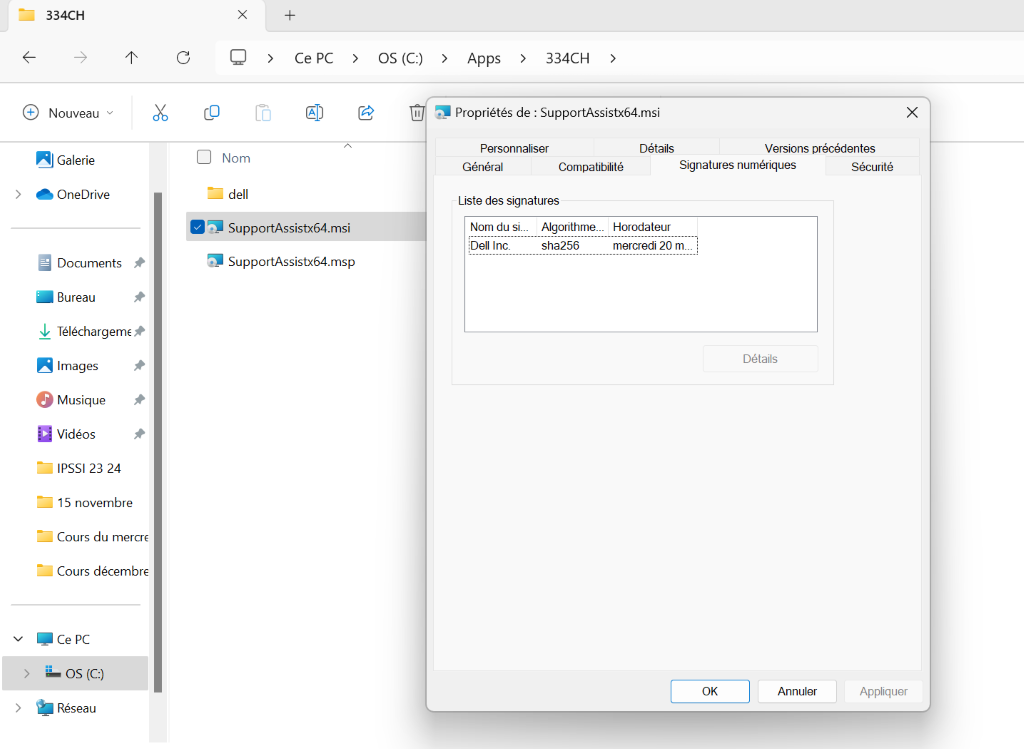Switch to the Détails tab
The image size is (1024, 749).
click(x=656, y=148)
